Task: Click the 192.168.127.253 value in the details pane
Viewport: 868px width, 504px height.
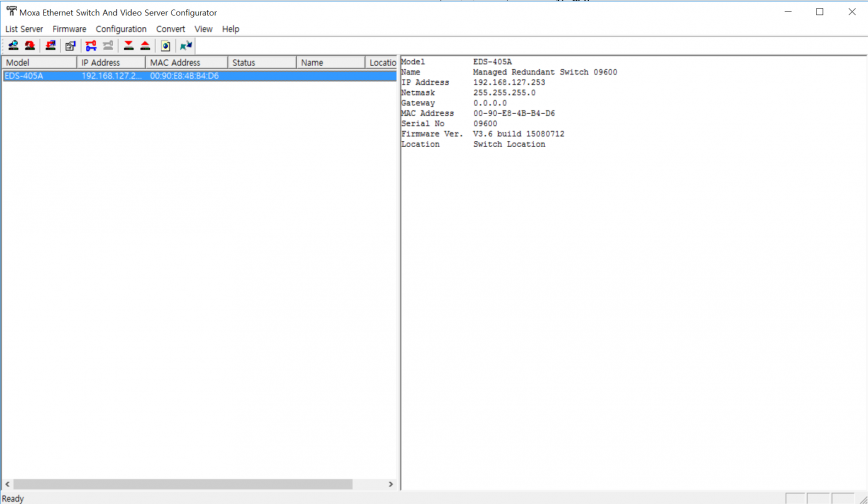Action: point(509,83)
